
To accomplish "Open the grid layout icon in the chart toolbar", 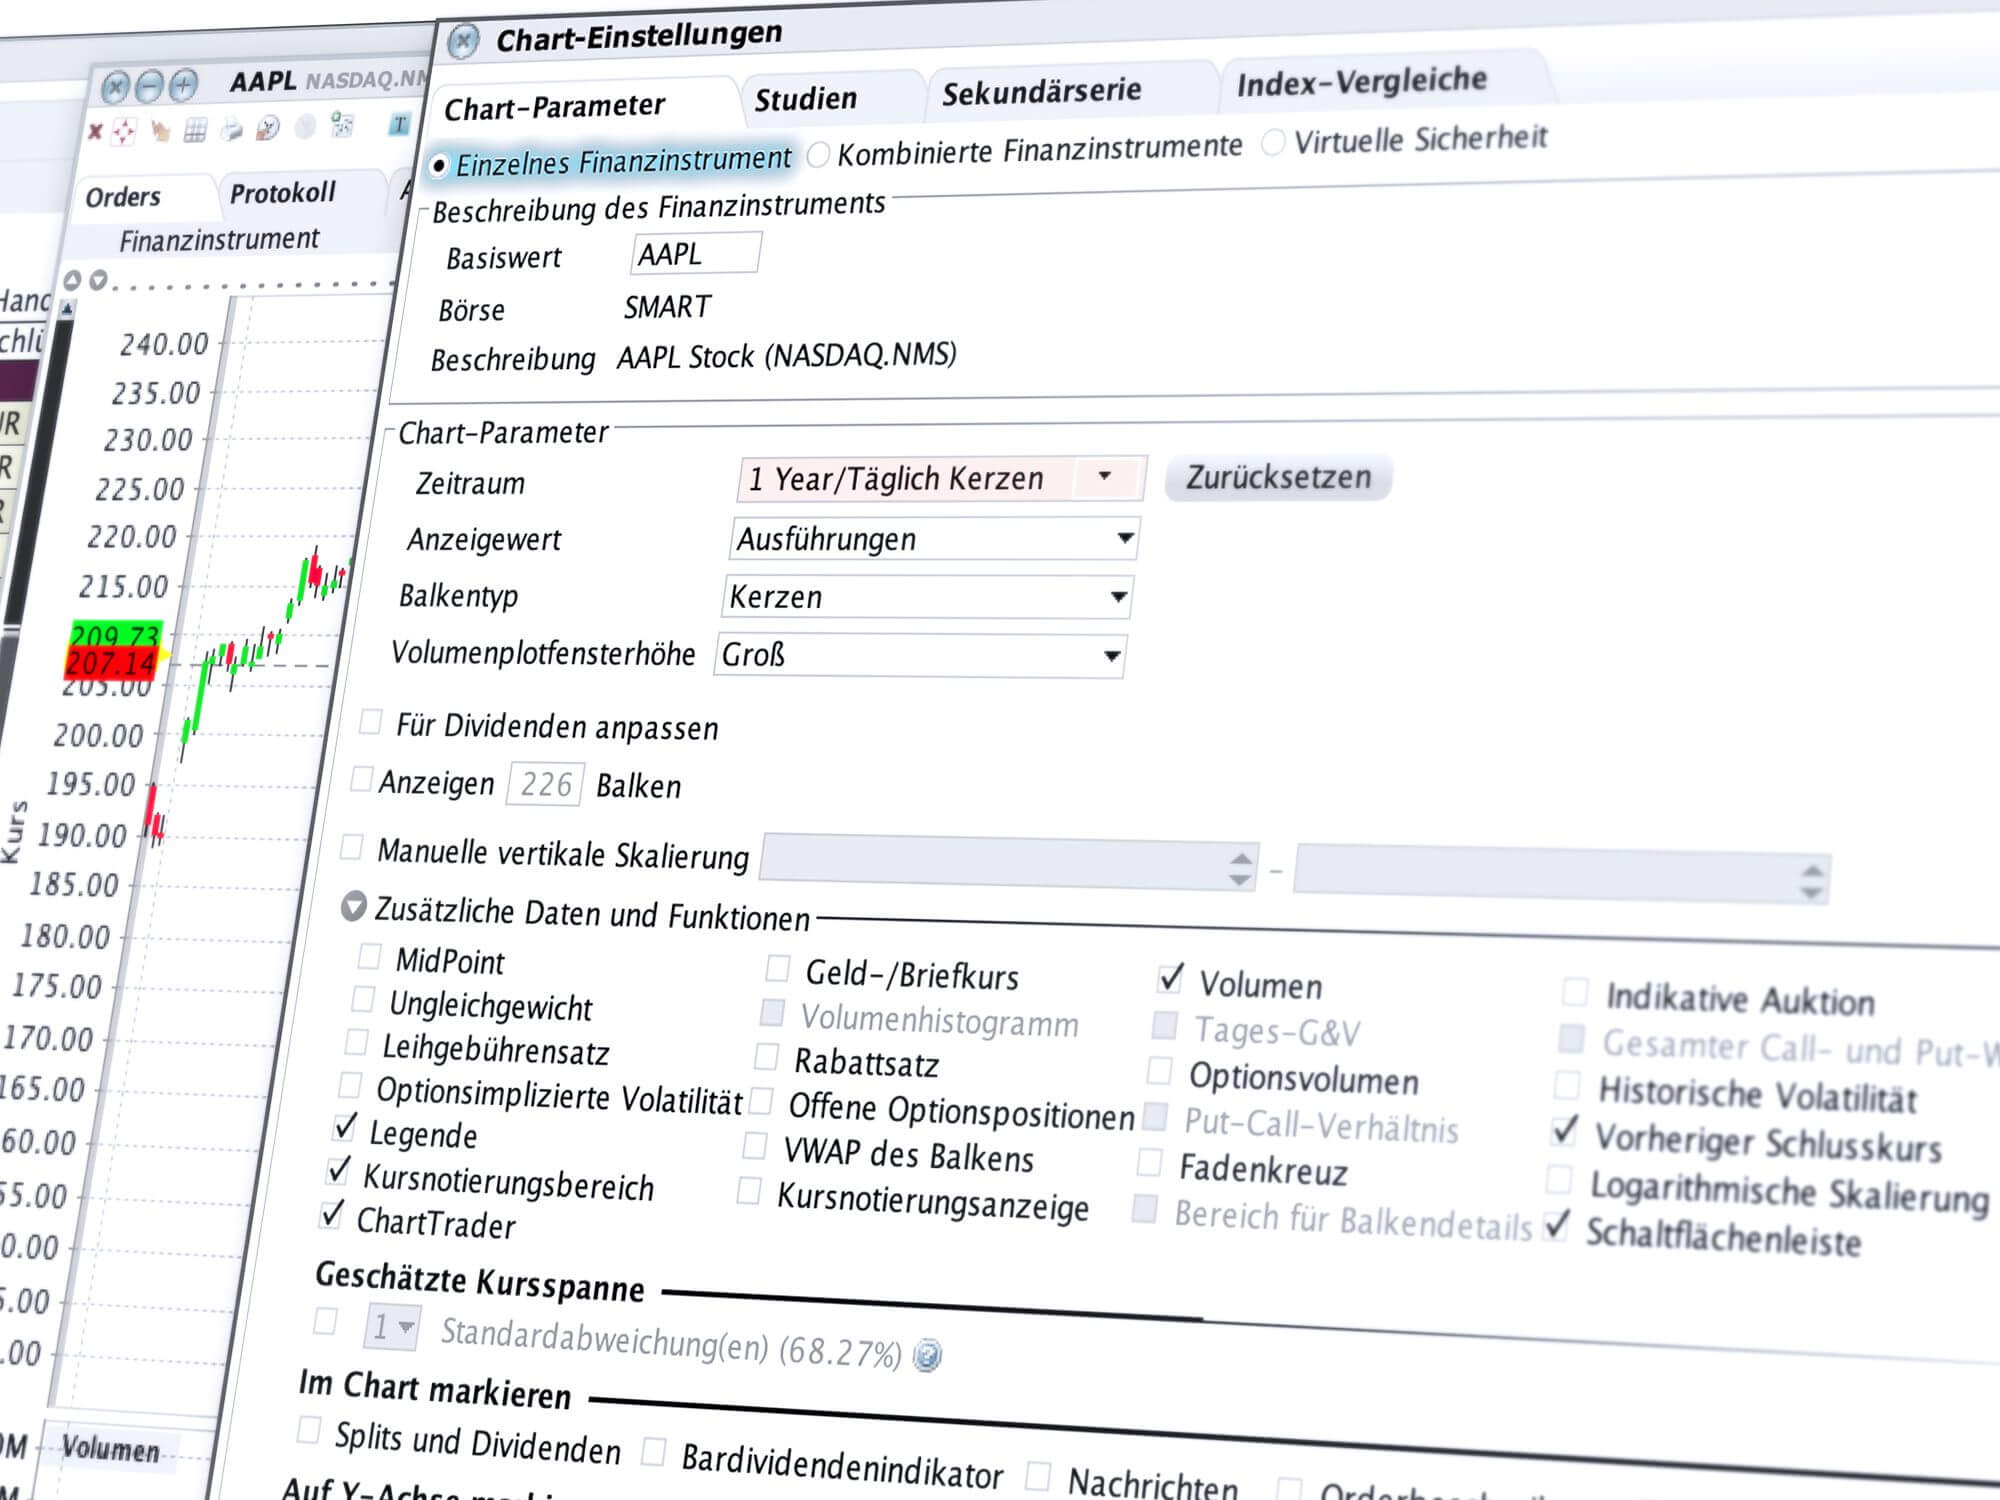I will coord(196,129).
